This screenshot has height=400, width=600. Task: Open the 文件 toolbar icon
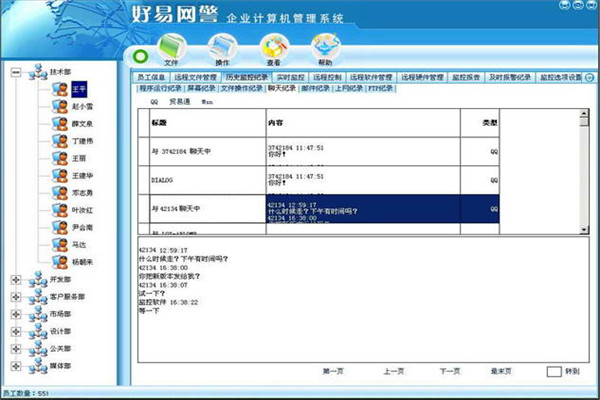[x=171, y=50]
